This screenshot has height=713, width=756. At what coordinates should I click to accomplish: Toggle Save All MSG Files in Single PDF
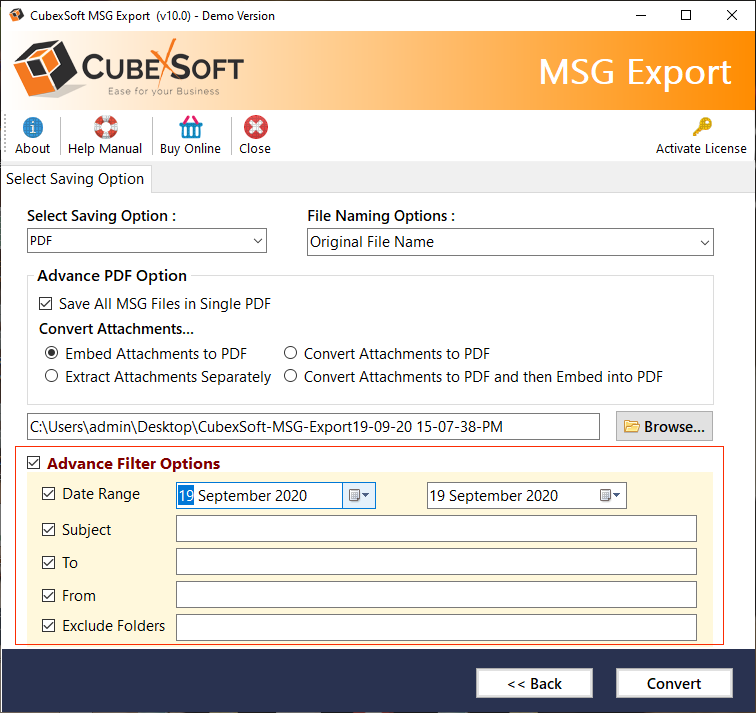tap(46, 304)
